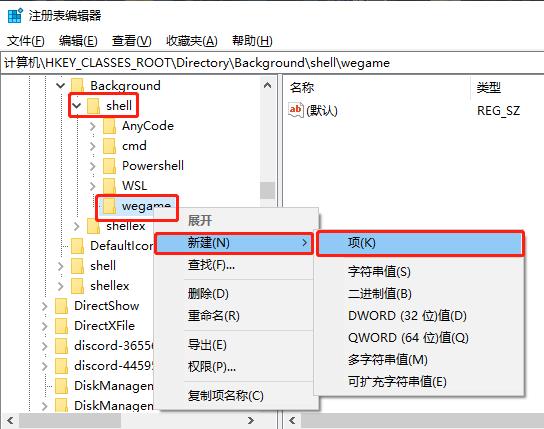544x429 pixels.
Task: Click the values pane scroll-left arrow
Action: [x=292, y=420]
